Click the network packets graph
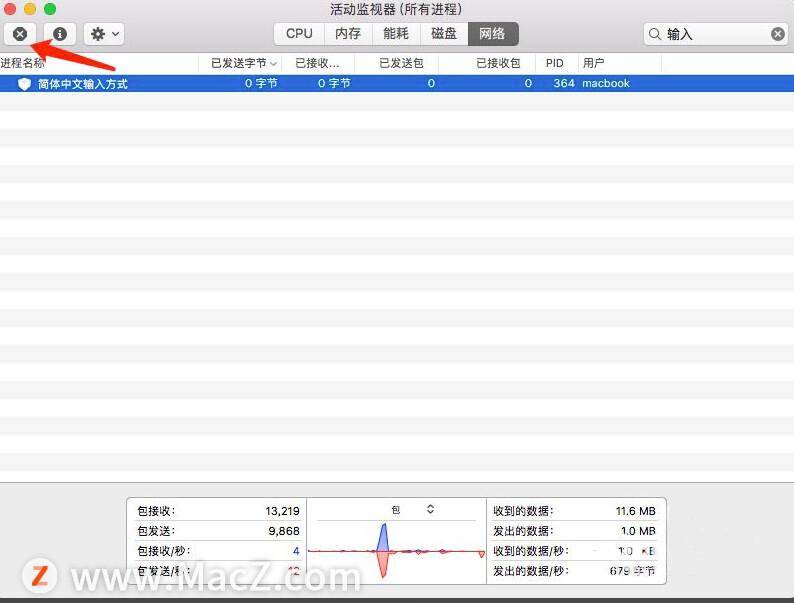This screenshot has height=603, width=794. point(396,551)
